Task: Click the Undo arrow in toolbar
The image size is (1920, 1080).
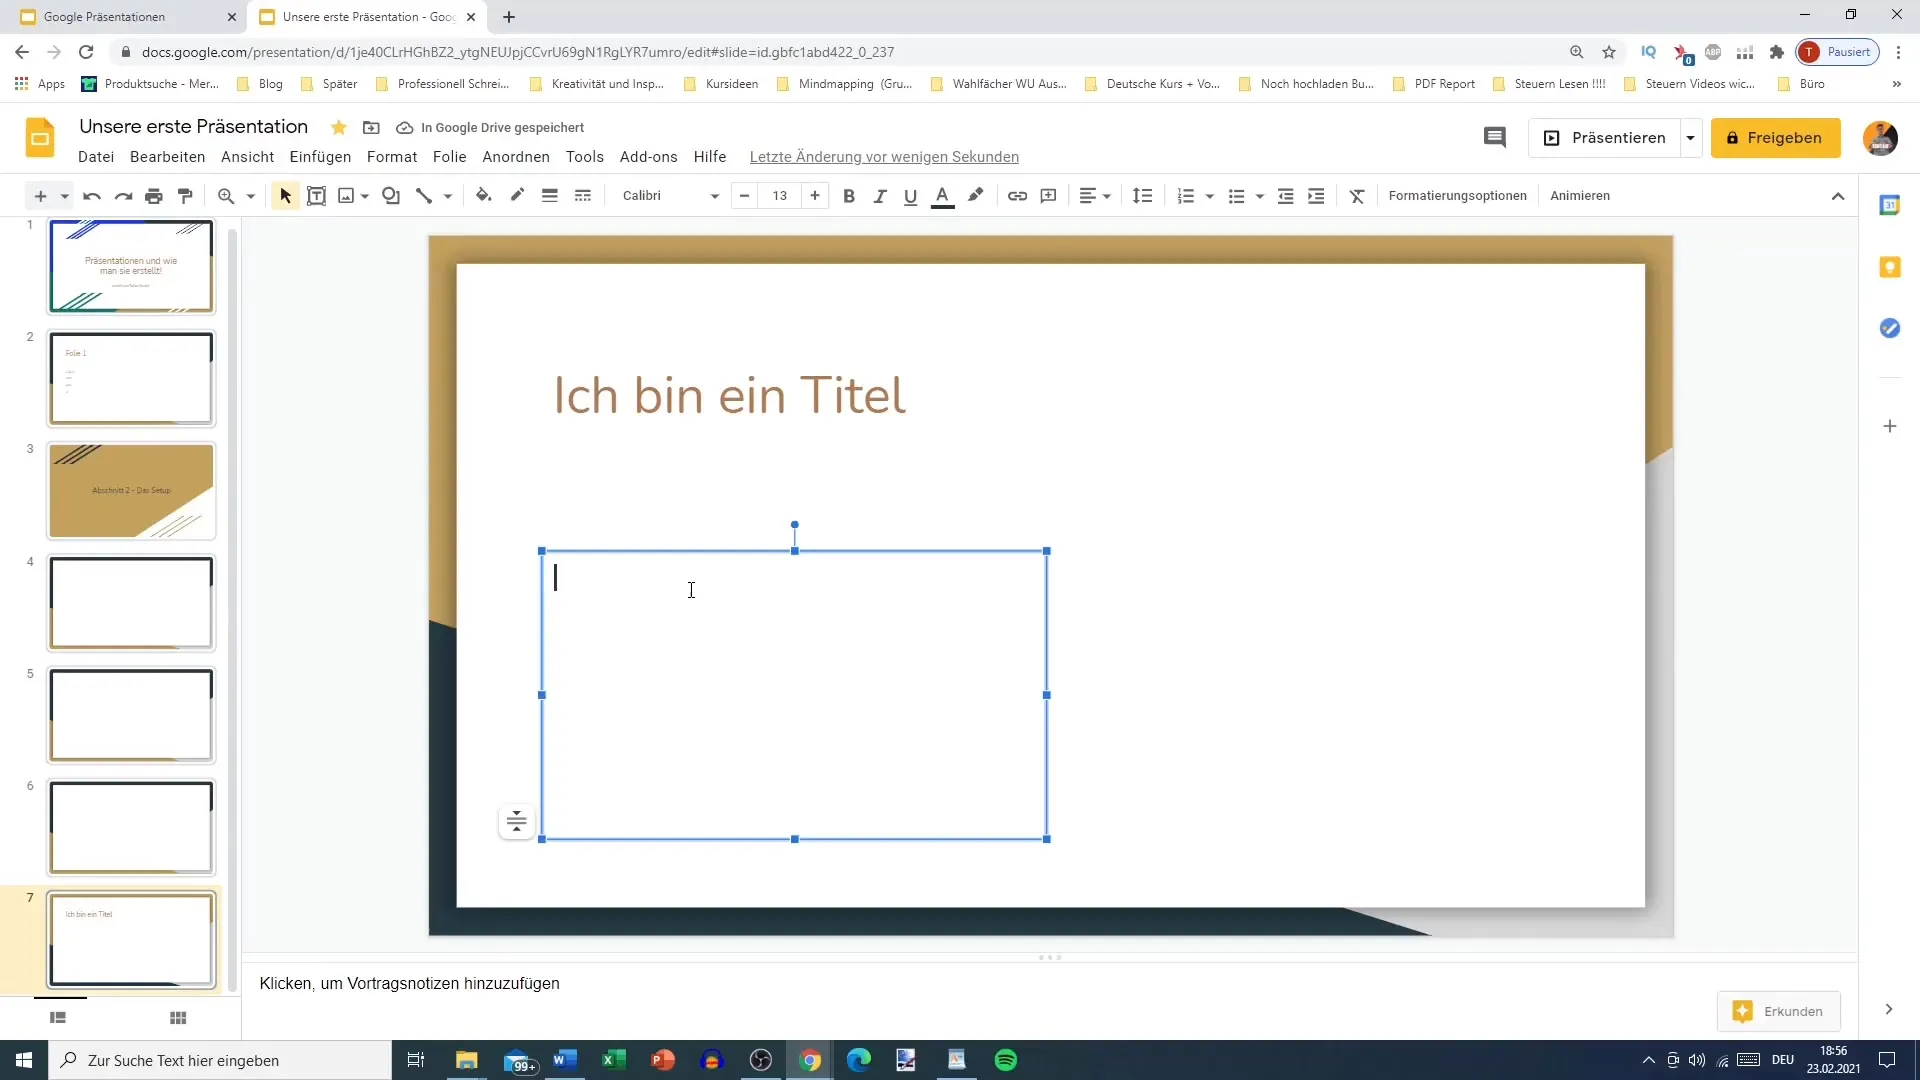Action: pyautogui.click(x=92, y=196)
